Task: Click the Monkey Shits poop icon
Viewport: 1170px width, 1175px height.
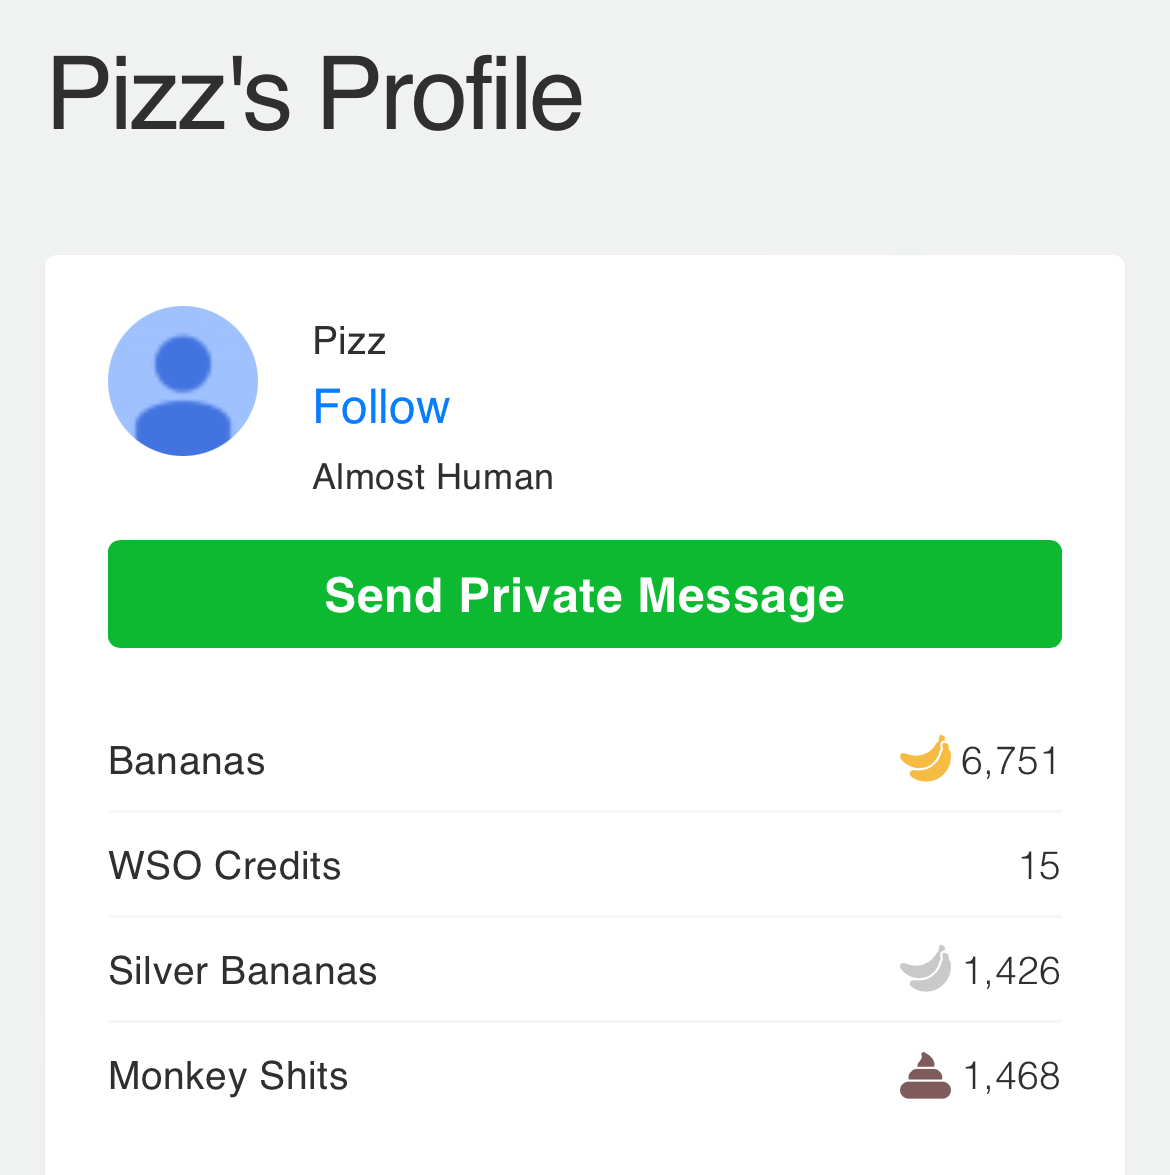Action: (x=925, y=1076)
